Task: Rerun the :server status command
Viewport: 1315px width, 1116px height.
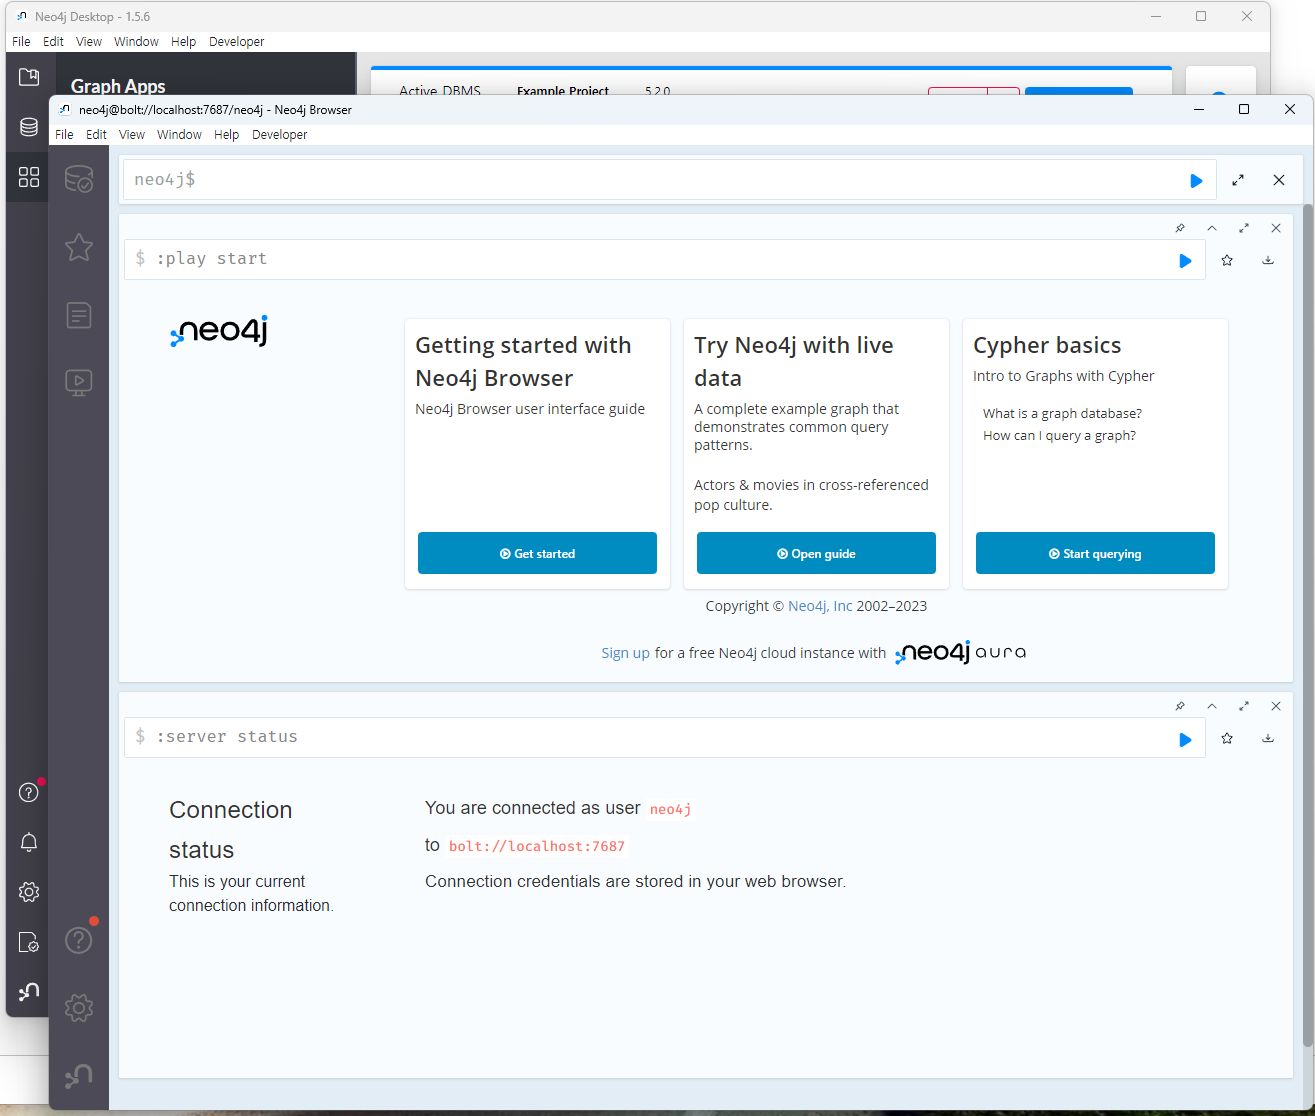Action: click(1185, 740)
